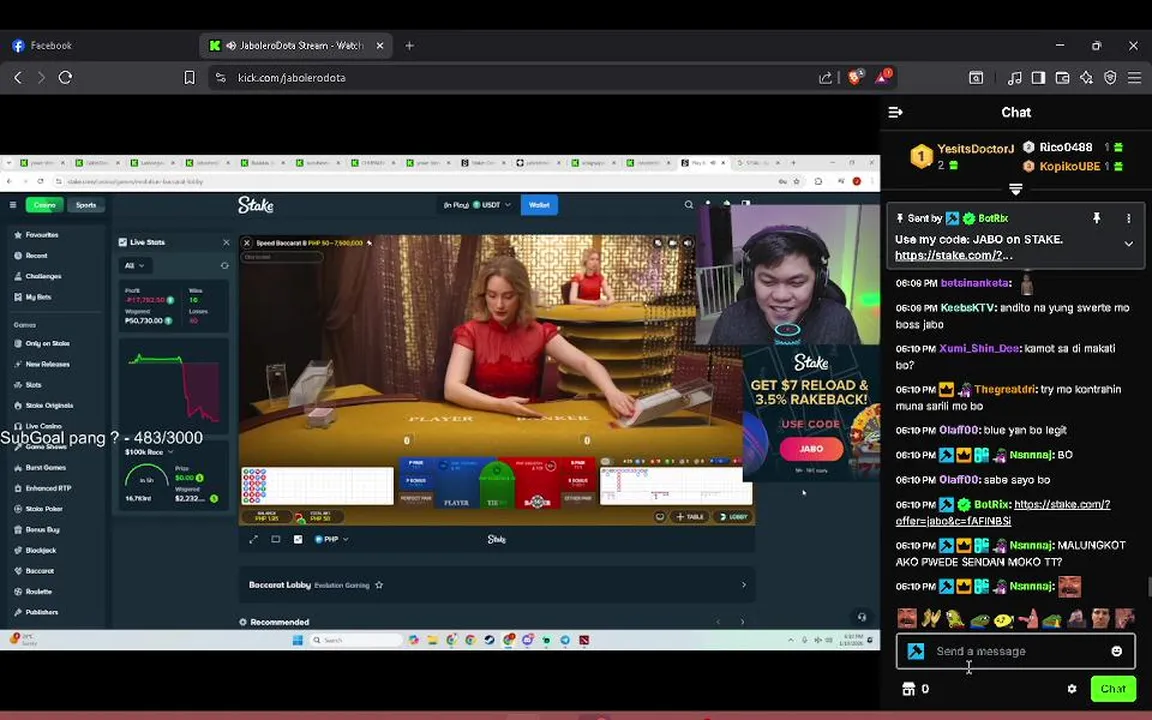Click Wallet button in the streamed Stake window
The height and width of the screenshot is (720, 1152).
coord(539,205)
